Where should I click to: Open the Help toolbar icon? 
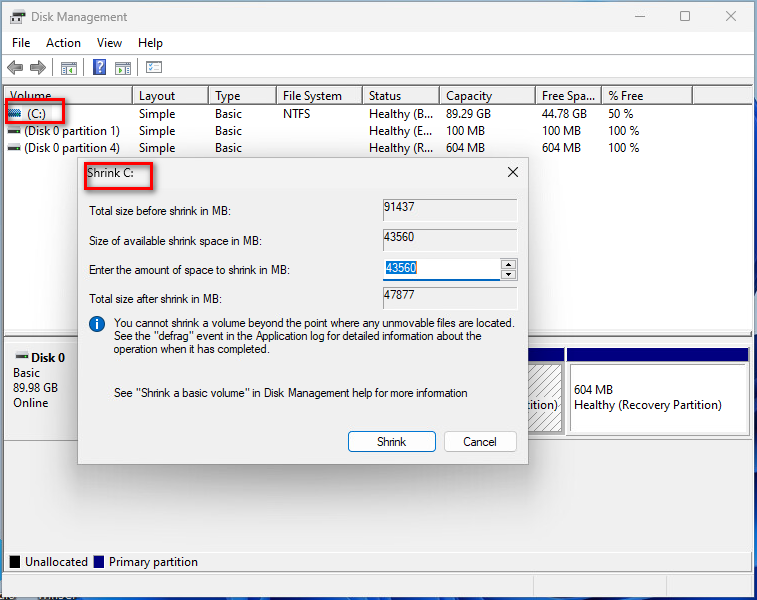[99, 67]
